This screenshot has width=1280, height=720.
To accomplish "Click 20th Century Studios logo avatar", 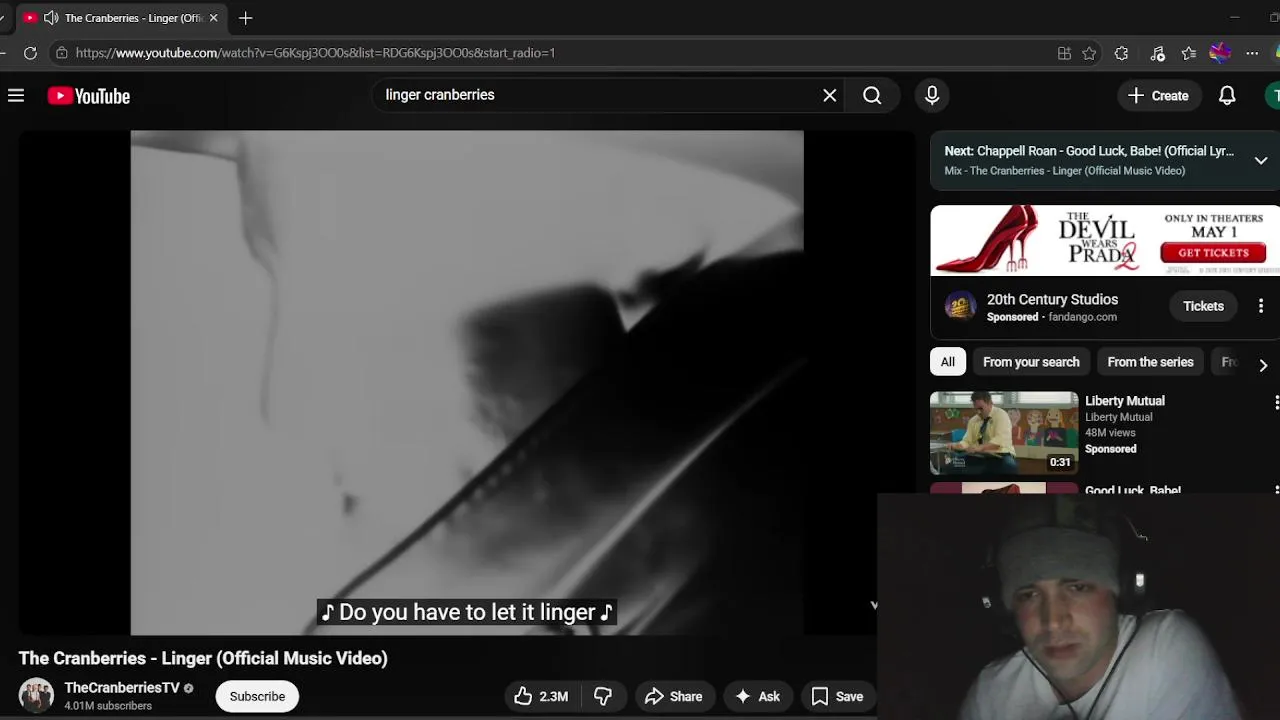I will coord(960,306).
